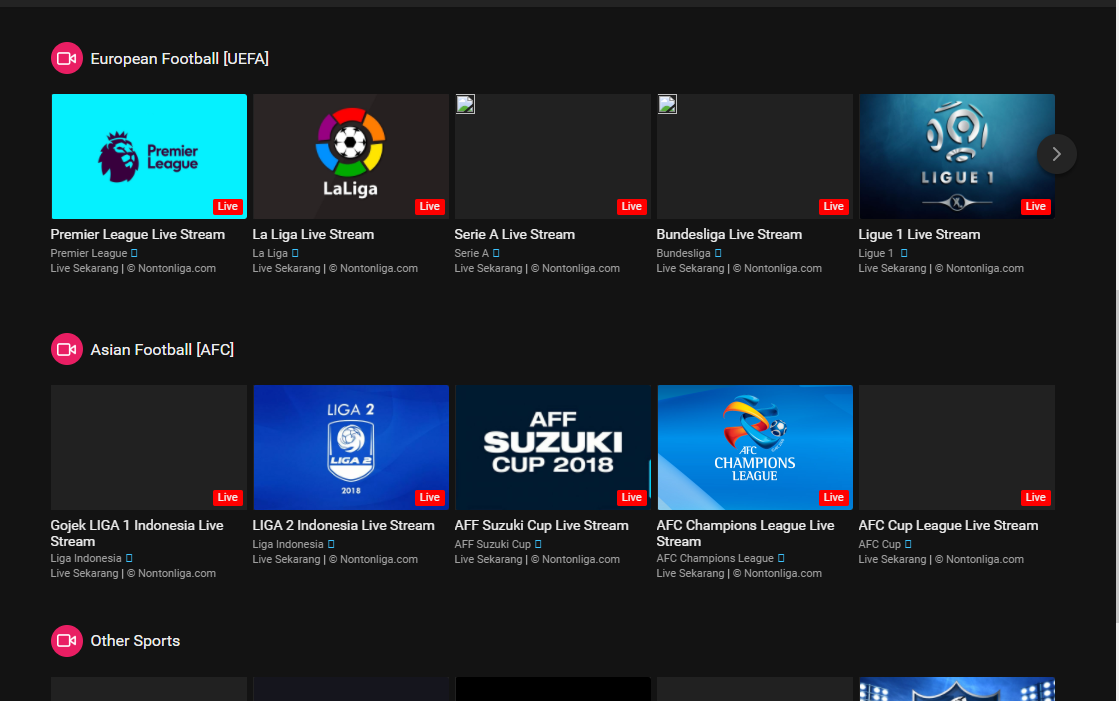Viewport: 1119px width, 701px height.
Task: Click the verified icon after Bundesliga channel name
Action: point(718,253)
